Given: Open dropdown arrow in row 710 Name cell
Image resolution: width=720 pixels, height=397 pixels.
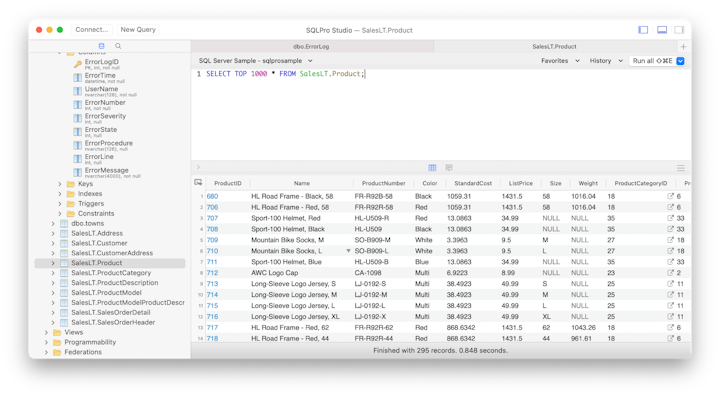Looking at the screenshot, I should click(x=348, y=251).
